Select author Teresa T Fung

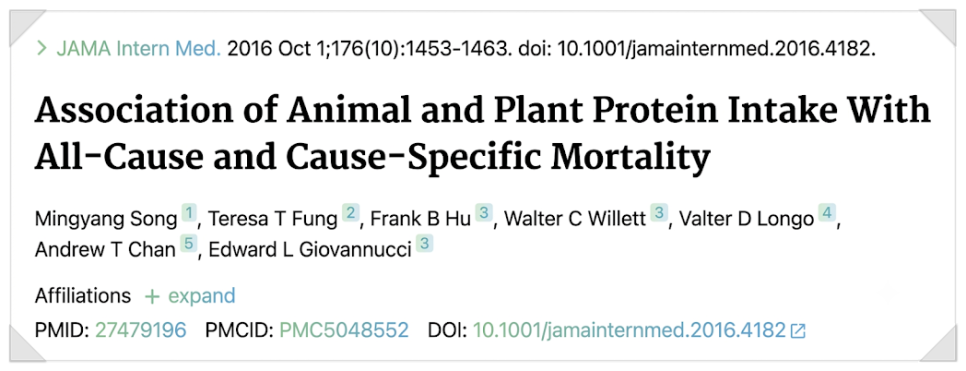click(273, 219)
